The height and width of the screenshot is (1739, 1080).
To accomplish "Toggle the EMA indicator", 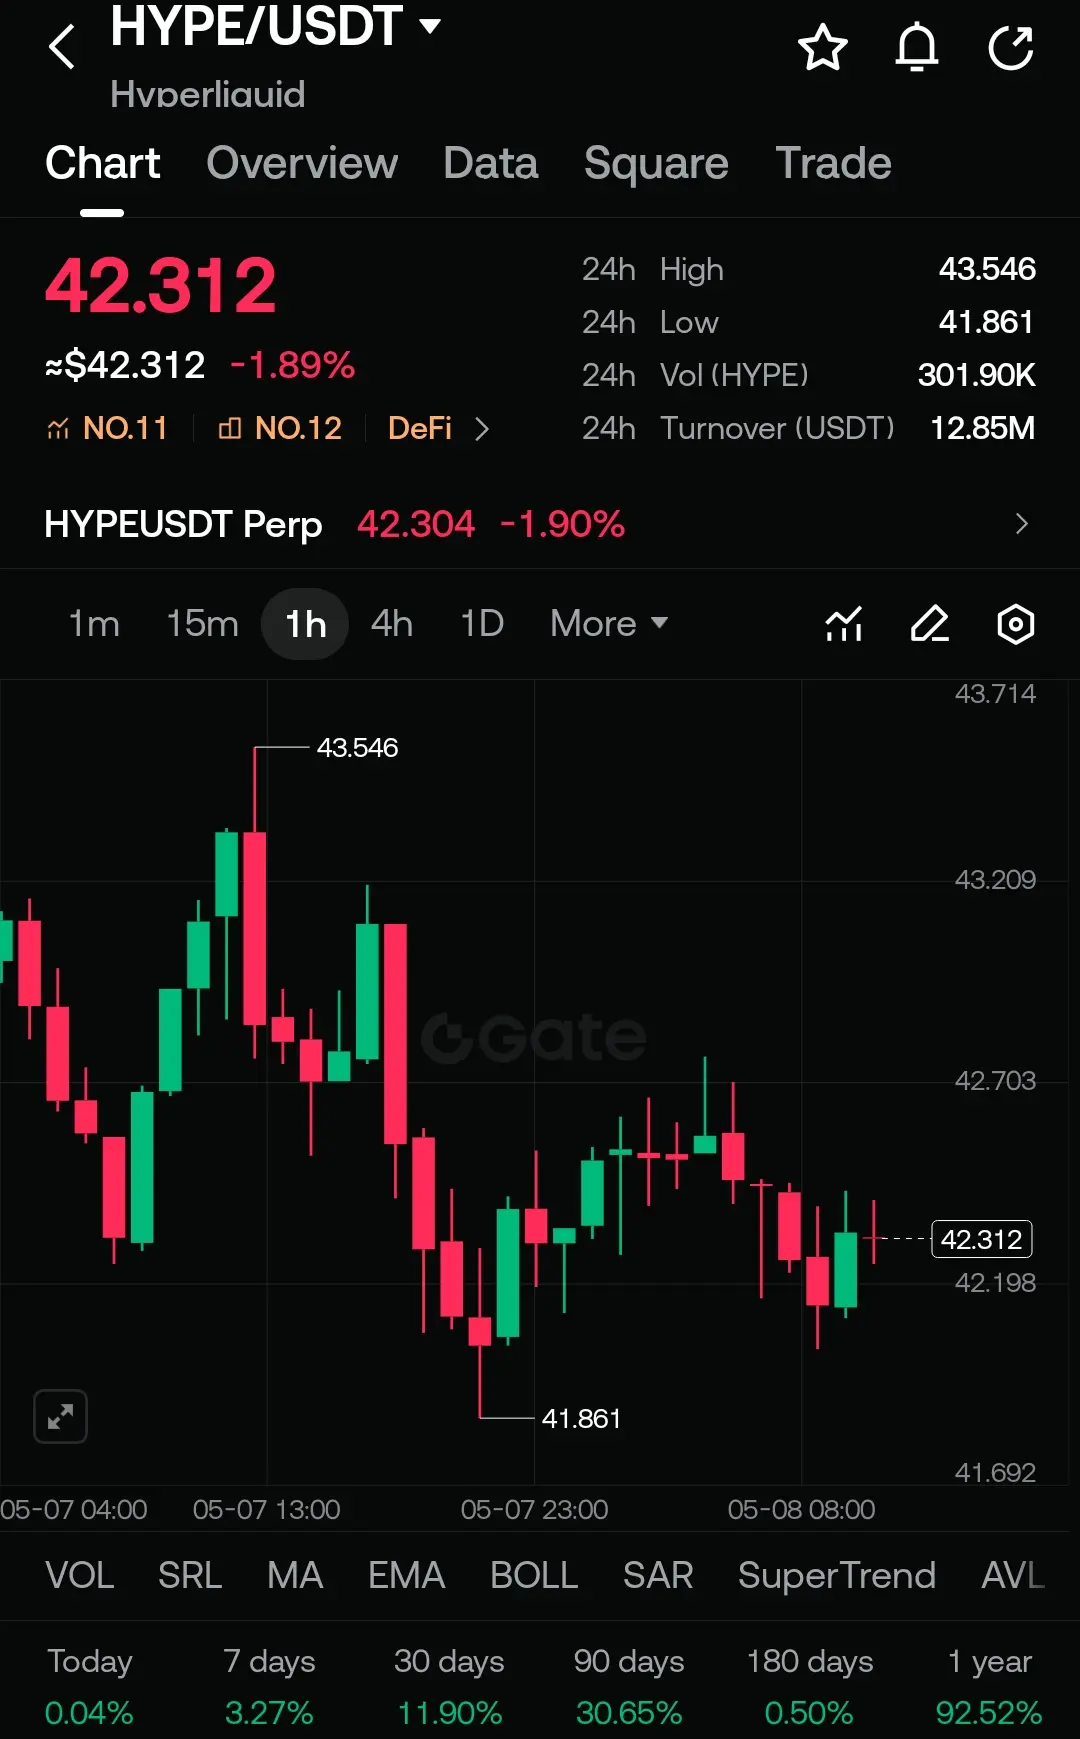I will click(x=406, y=1575).
